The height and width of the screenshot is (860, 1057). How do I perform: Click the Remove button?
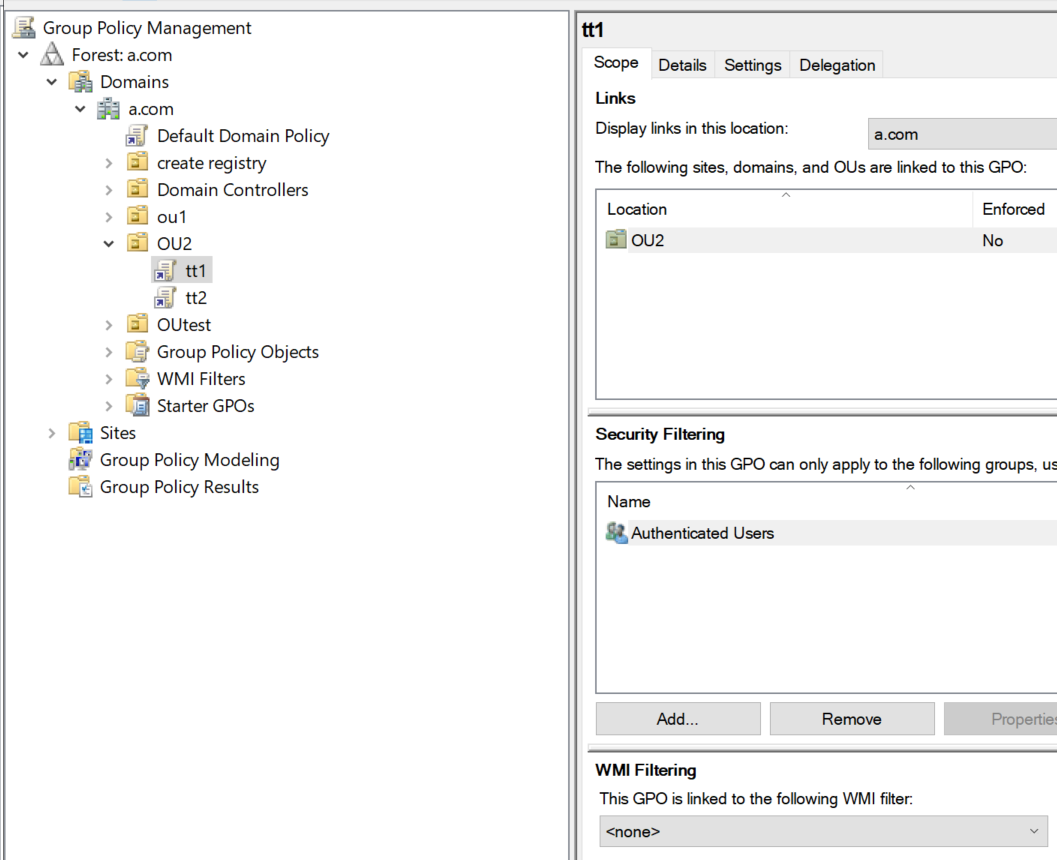pyautogui.click(x=851, y=718)
